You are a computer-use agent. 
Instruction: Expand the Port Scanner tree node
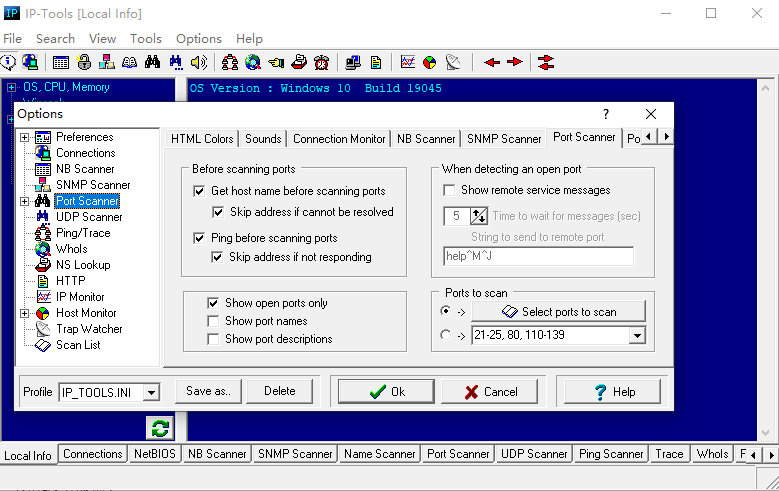pos(24,201)
